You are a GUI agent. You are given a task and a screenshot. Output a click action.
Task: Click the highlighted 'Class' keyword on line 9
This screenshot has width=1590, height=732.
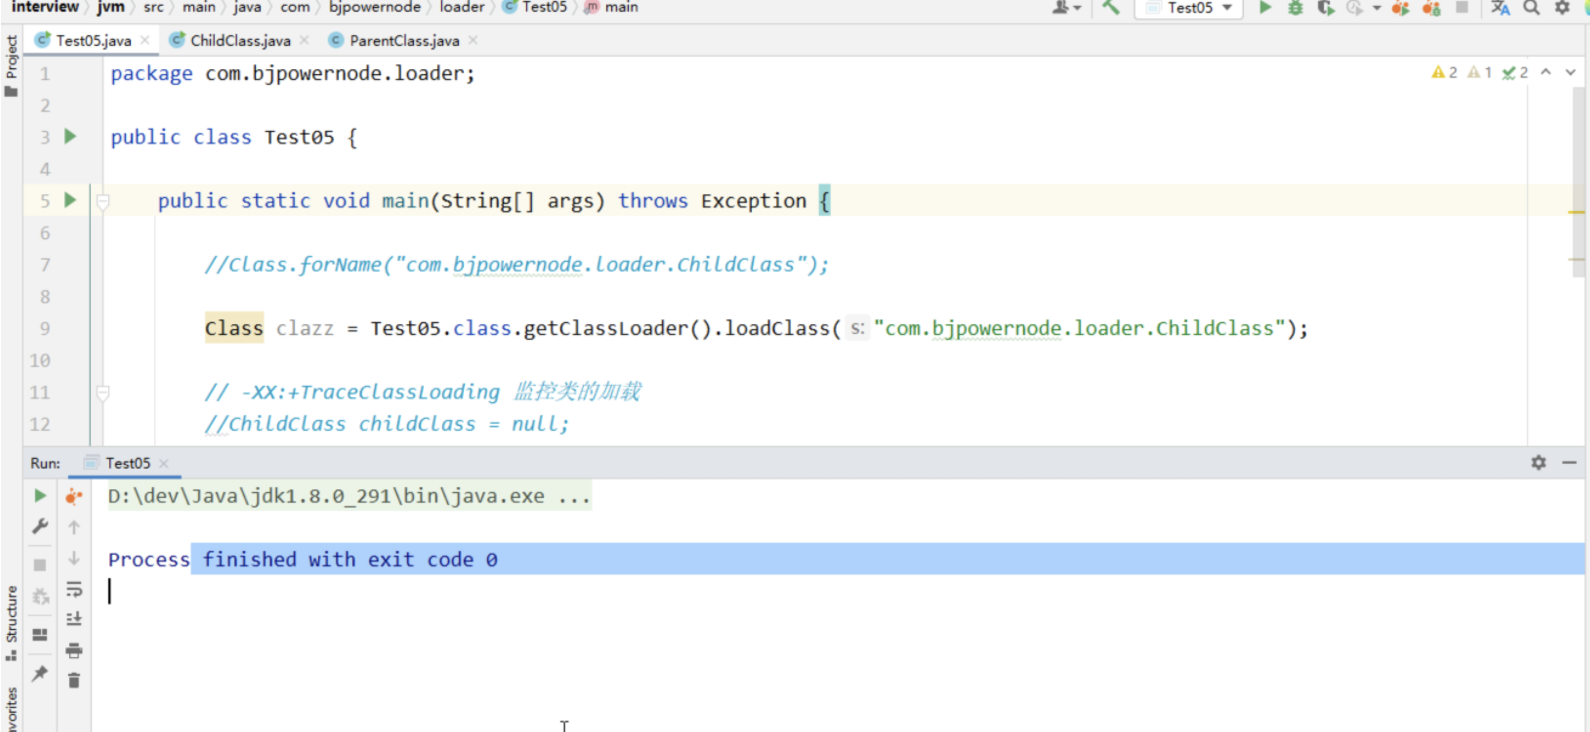234,328
